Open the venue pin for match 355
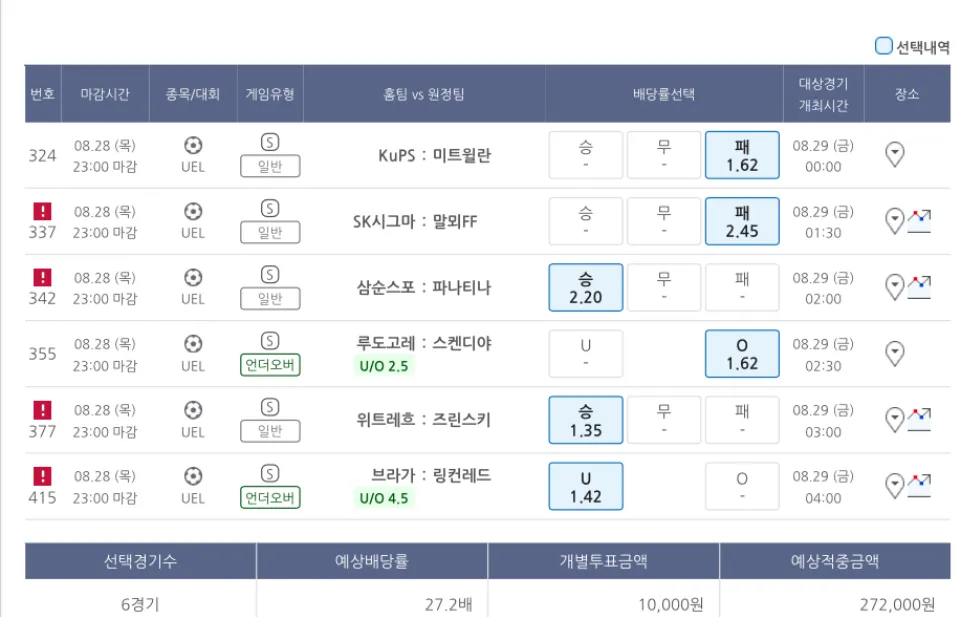The image size is (966, 617). [x=896, y=353]
